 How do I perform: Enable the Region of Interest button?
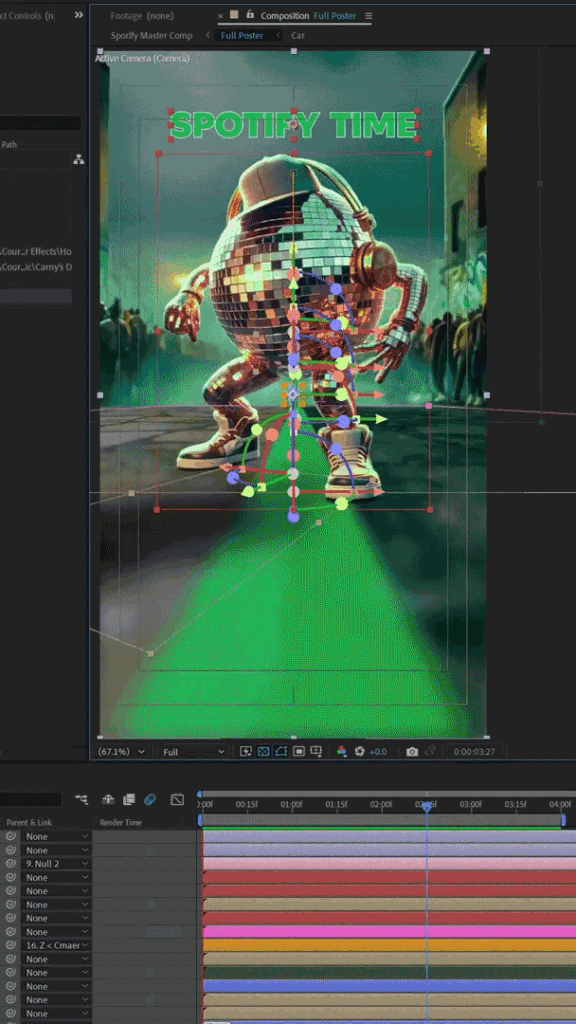(x=298, y=752)
